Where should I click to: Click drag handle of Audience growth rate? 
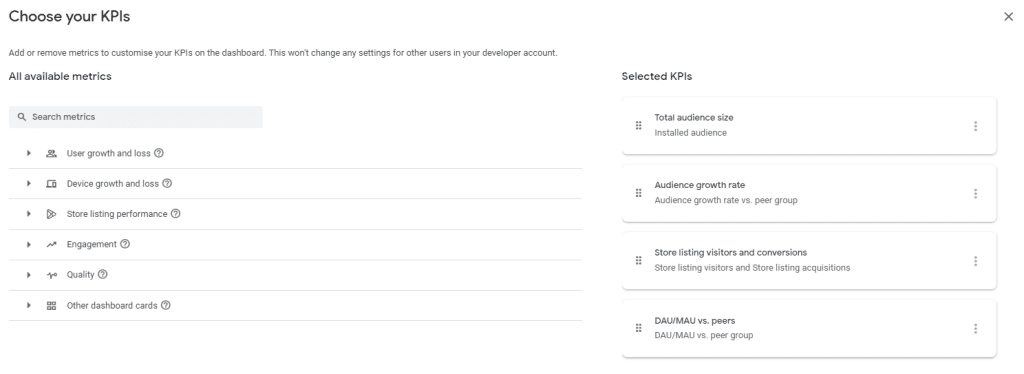[639, 193]
